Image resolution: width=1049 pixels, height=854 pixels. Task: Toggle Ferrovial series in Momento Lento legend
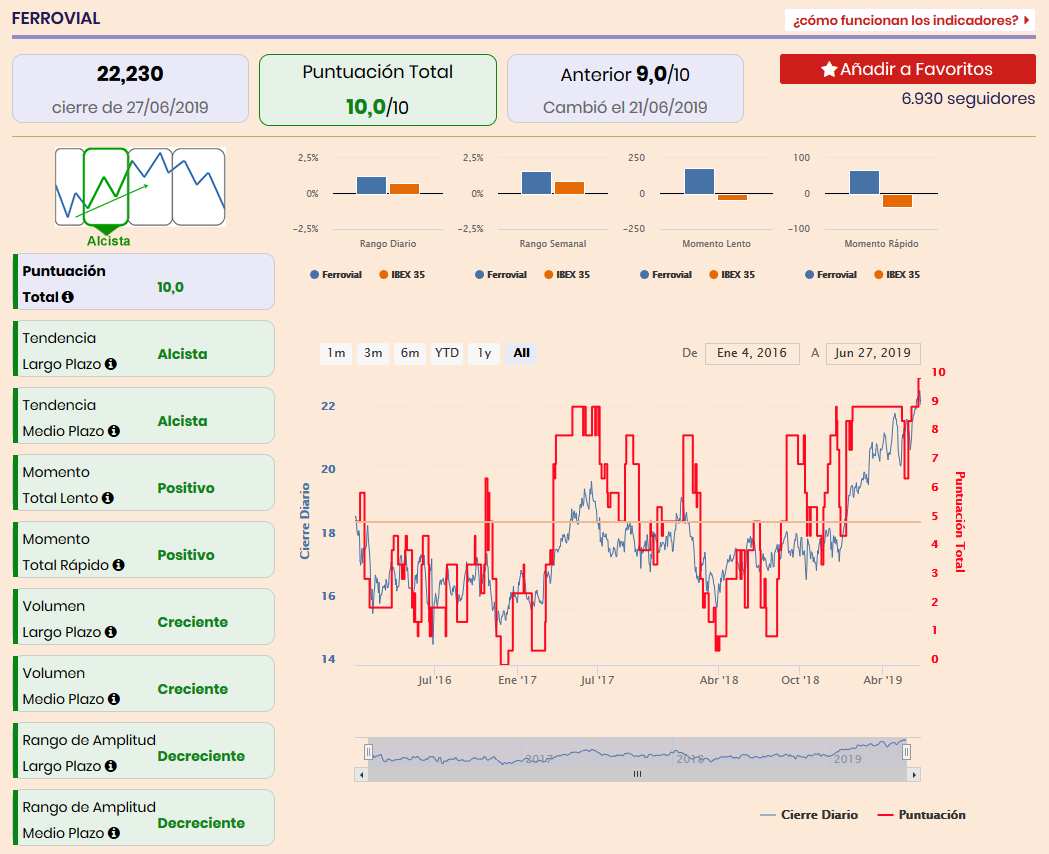(666, 275)
